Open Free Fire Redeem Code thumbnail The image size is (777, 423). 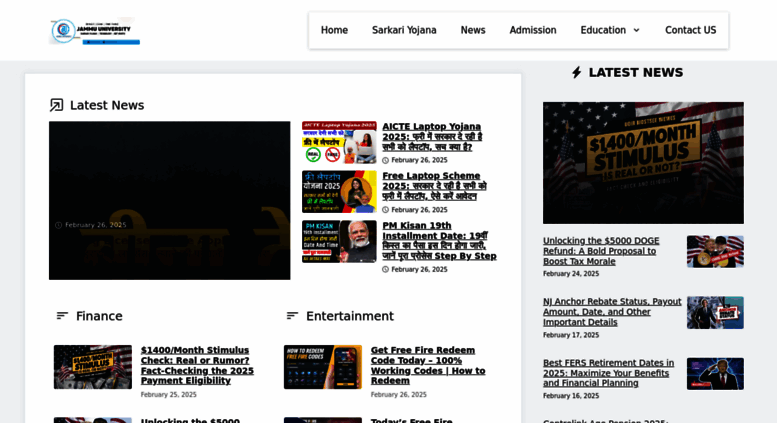(x=323, y=367)
